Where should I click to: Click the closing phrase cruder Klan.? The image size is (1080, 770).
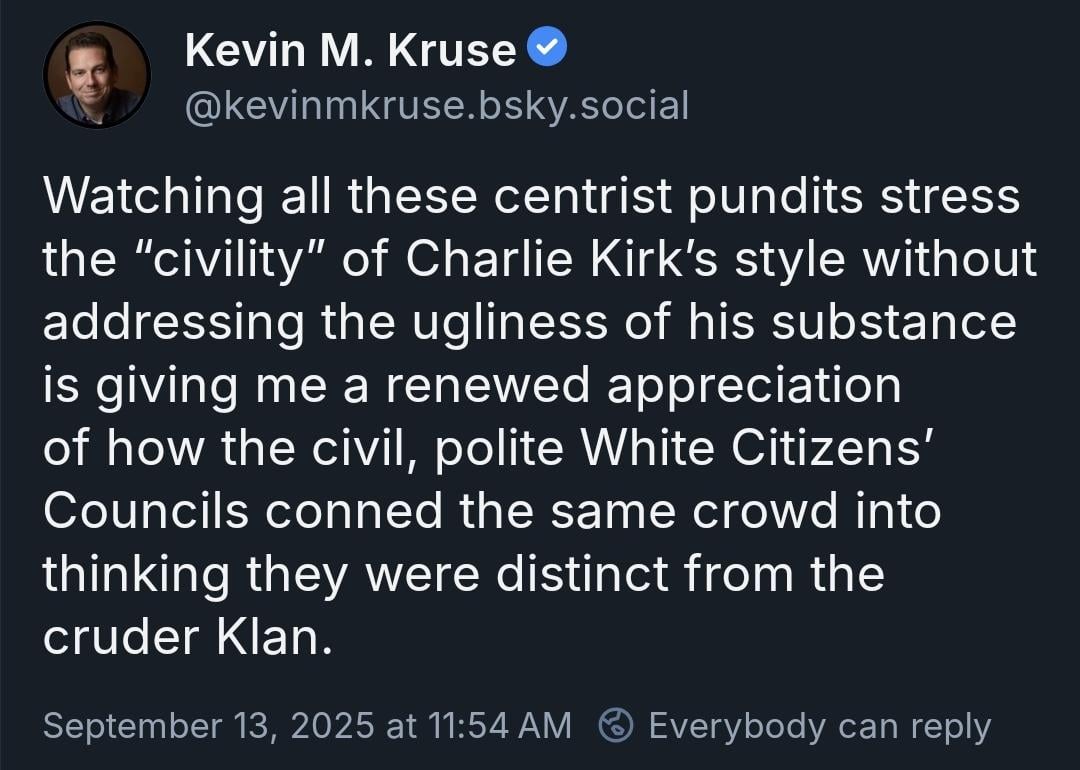pyautogui.click(x=188, y=638)
